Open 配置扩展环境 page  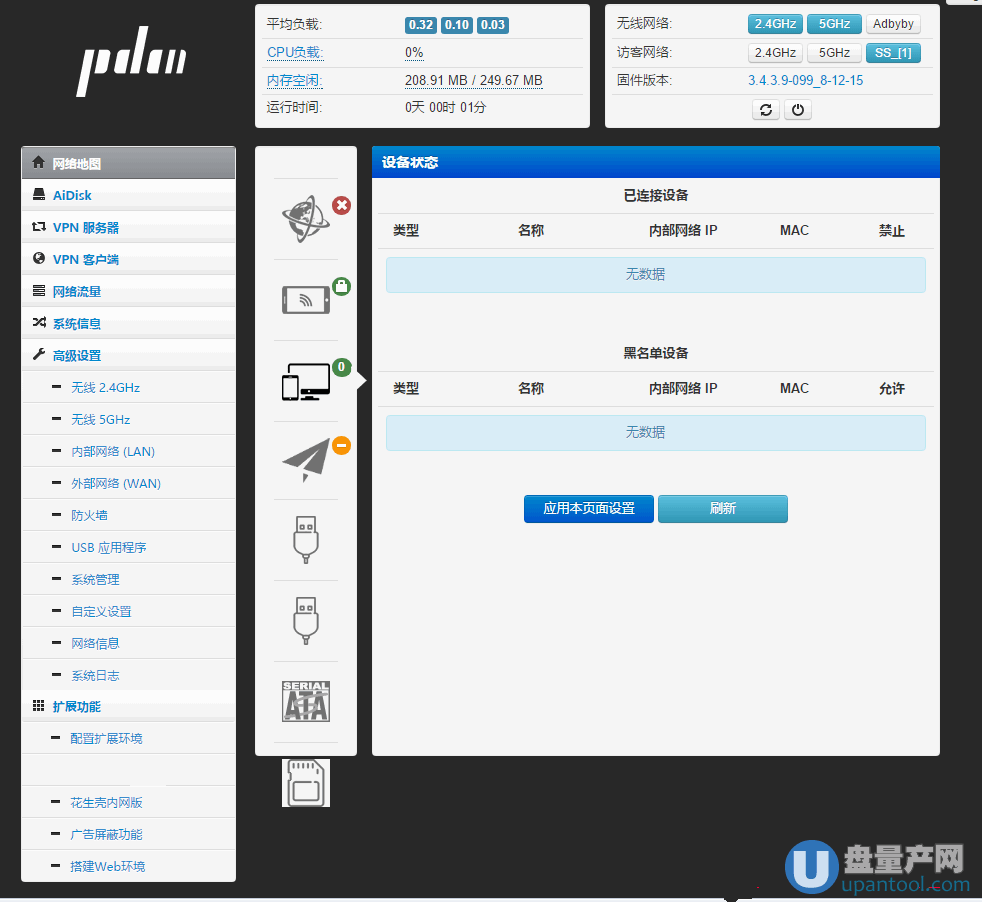[x=128, y=738]
